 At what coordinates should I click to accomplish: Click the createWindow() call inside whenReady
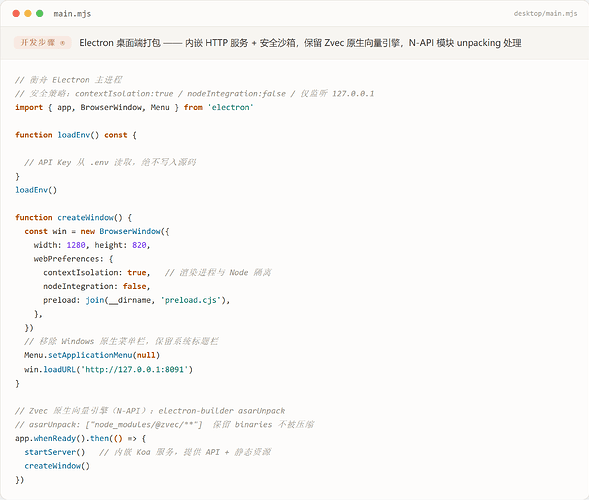pyautogui.click(x=57, y=466)
